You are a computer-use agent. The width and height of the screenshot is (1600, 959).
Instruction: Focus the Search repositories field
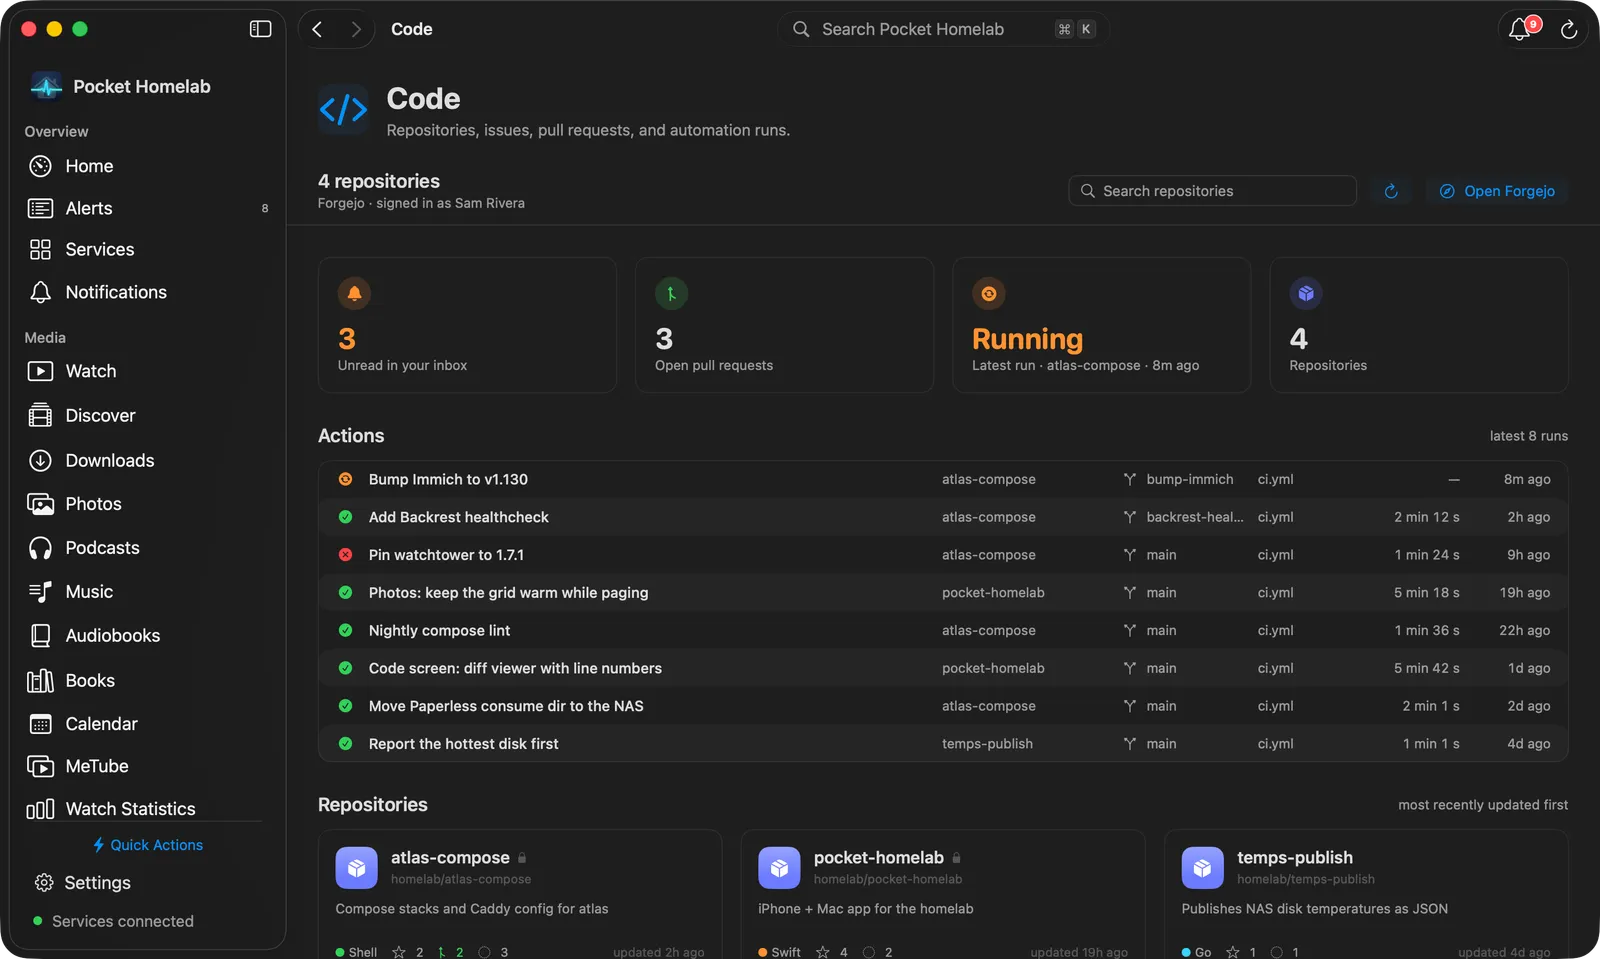1212,191
